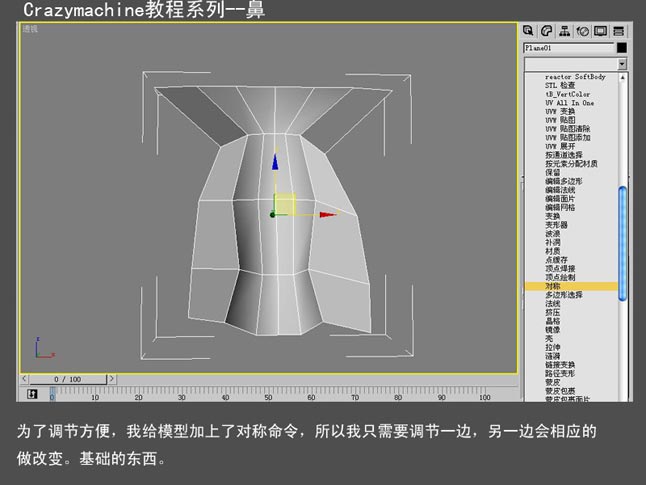This screenshot has height=485, width=646.
Task: Select the 链接变换 modifier
Action: pos(560,365)
